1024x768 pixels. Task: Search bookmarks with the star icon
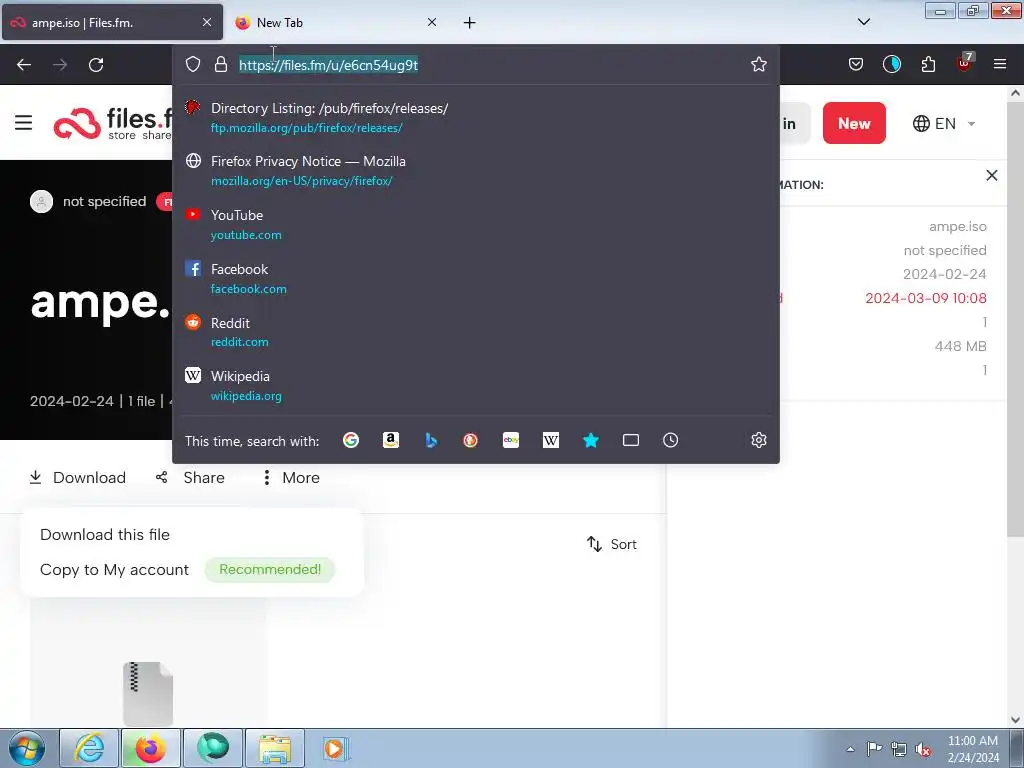pos(590,440)
